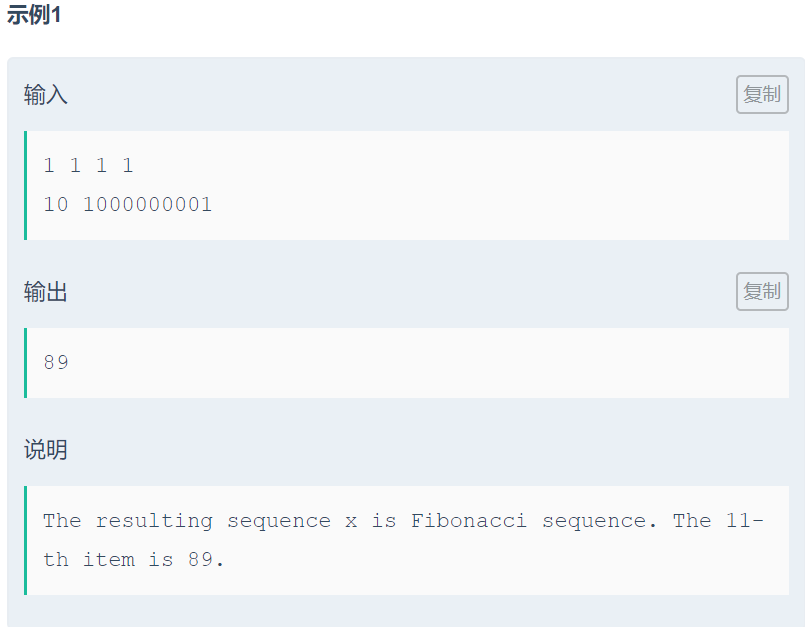Click the green bar beside the explanation block
Image resolution: width=805 pixels, height=627 pixels.
click(25, 540)
